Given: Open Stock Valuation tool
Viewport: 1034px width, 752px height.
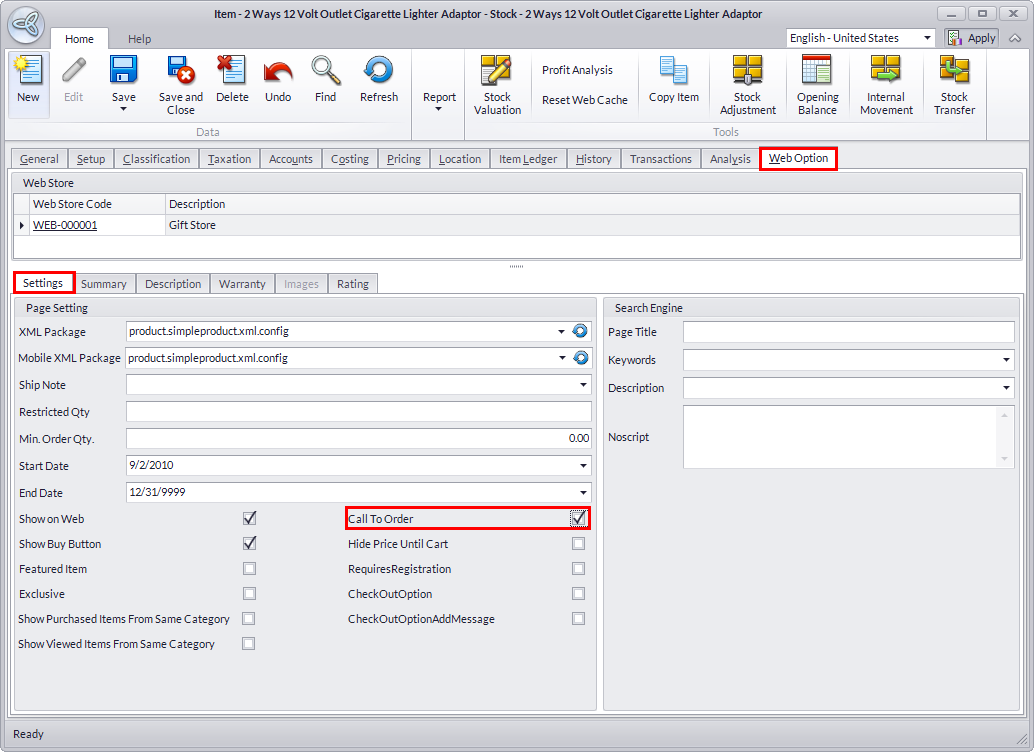Looking at the screenshot, I should tap(497, 84).
